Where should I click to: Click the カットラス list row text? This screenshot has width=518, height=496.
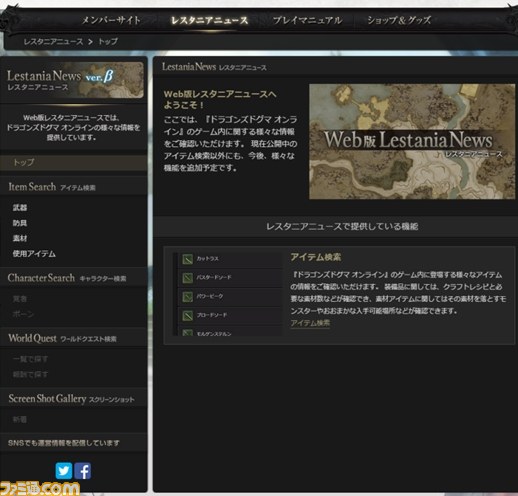pos(208,259)
